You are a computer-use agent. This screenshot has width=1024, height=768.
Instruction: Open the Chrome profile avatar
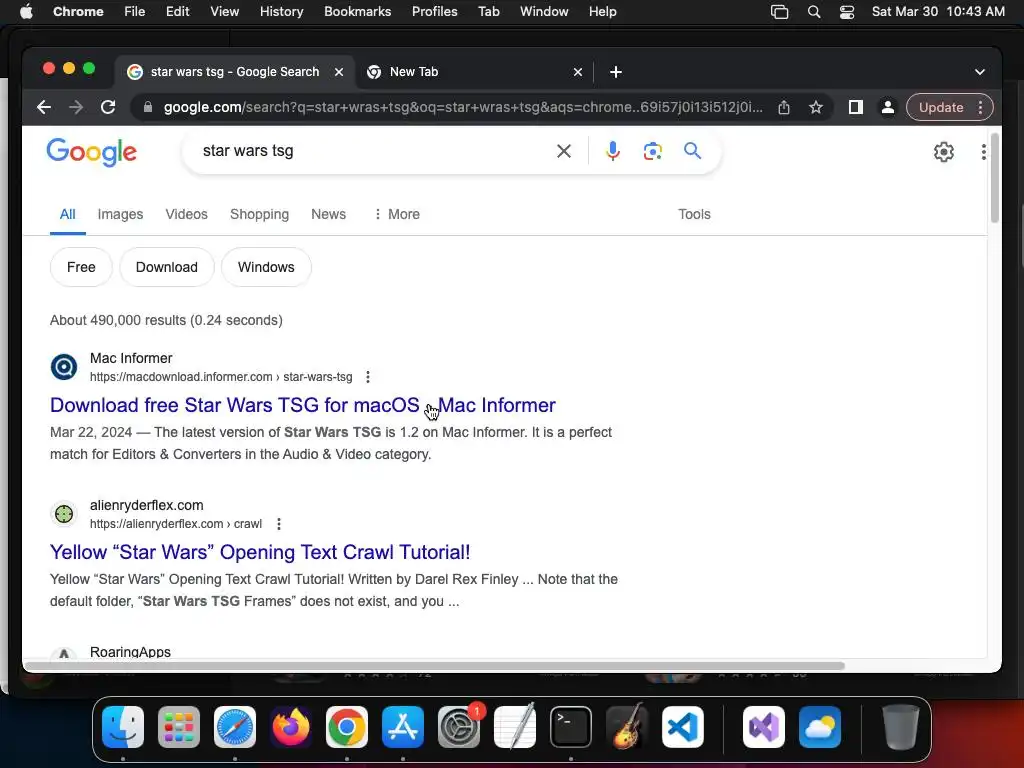[888, 107]
